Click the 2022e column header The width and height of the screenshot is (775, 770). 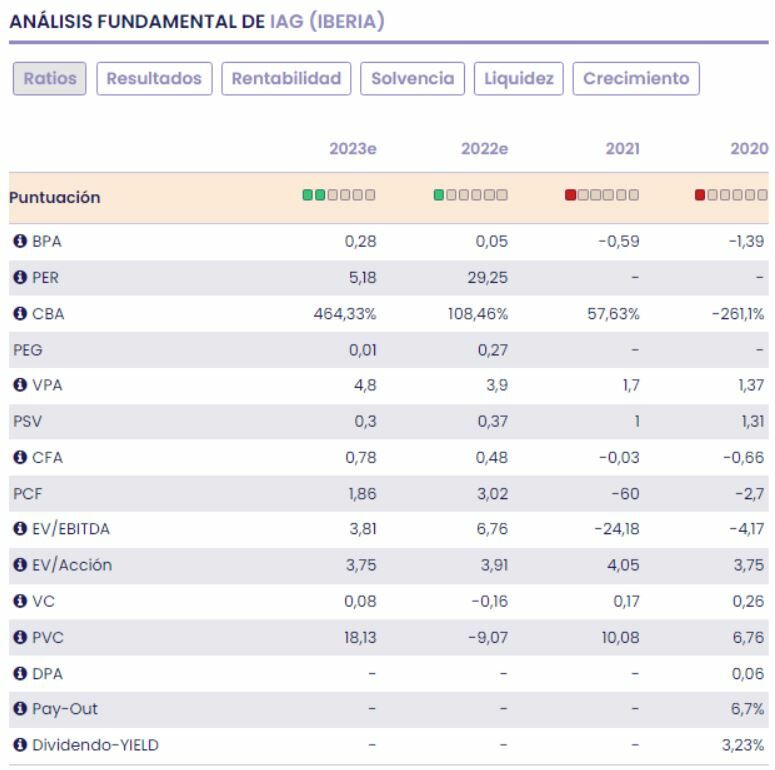point(484,149)
